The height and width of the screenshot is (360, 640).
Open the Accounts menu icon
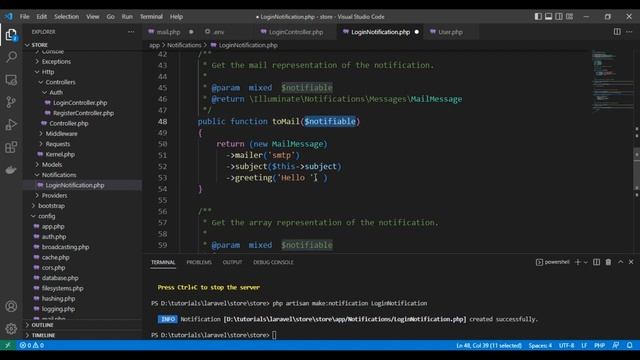tap(11, 306)
